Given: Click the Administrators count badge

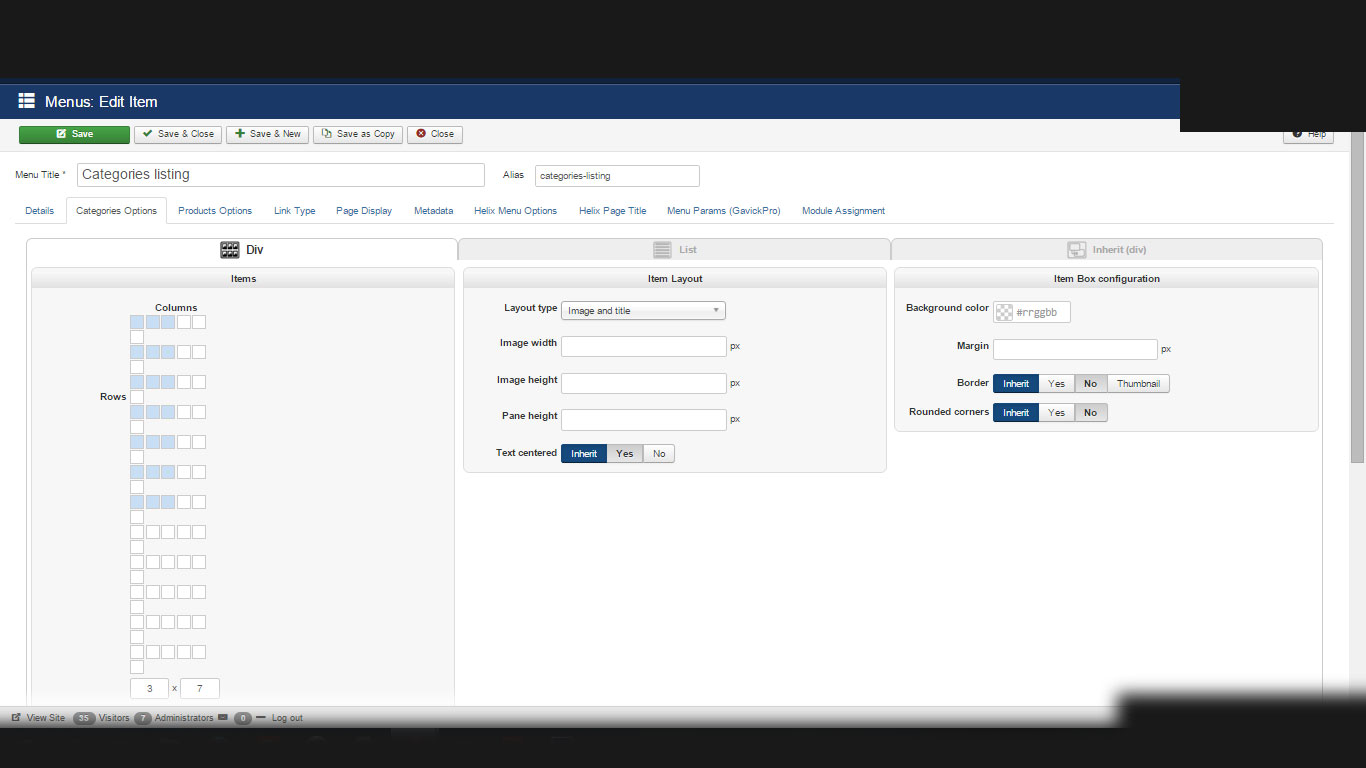Looking at the screenshot, I should 142,718.
